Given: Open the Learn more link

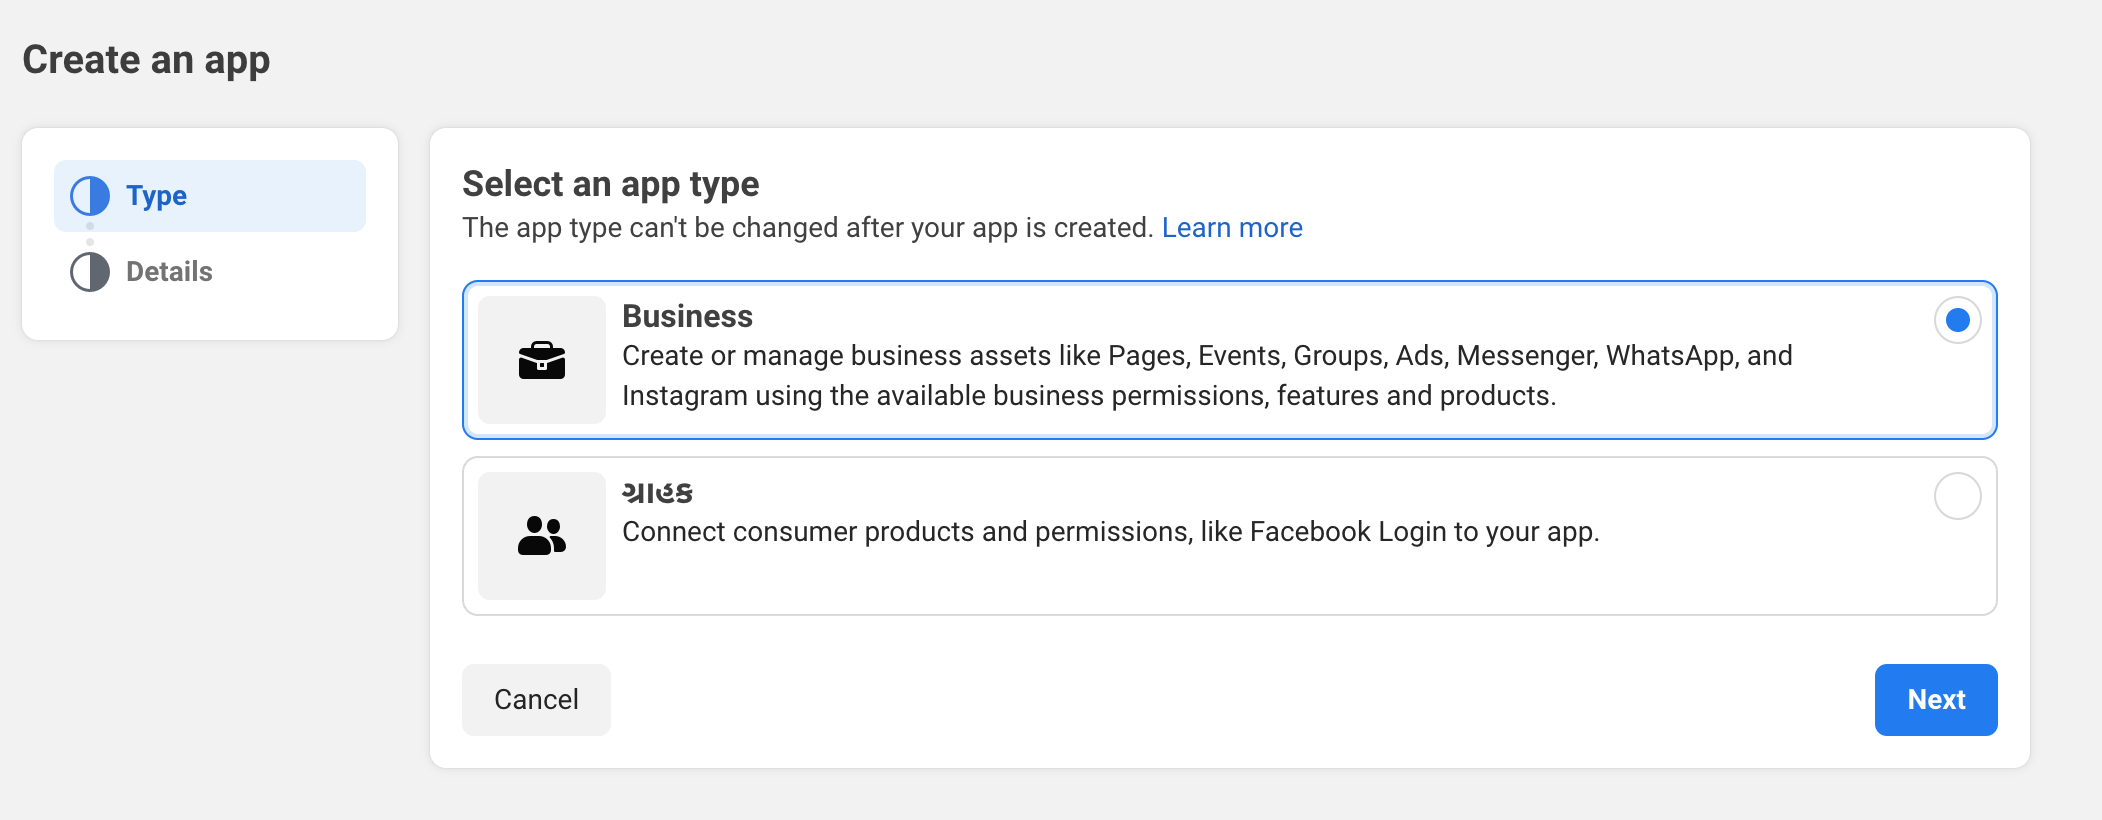Looking at the screenshot, I should [1231, 228].
